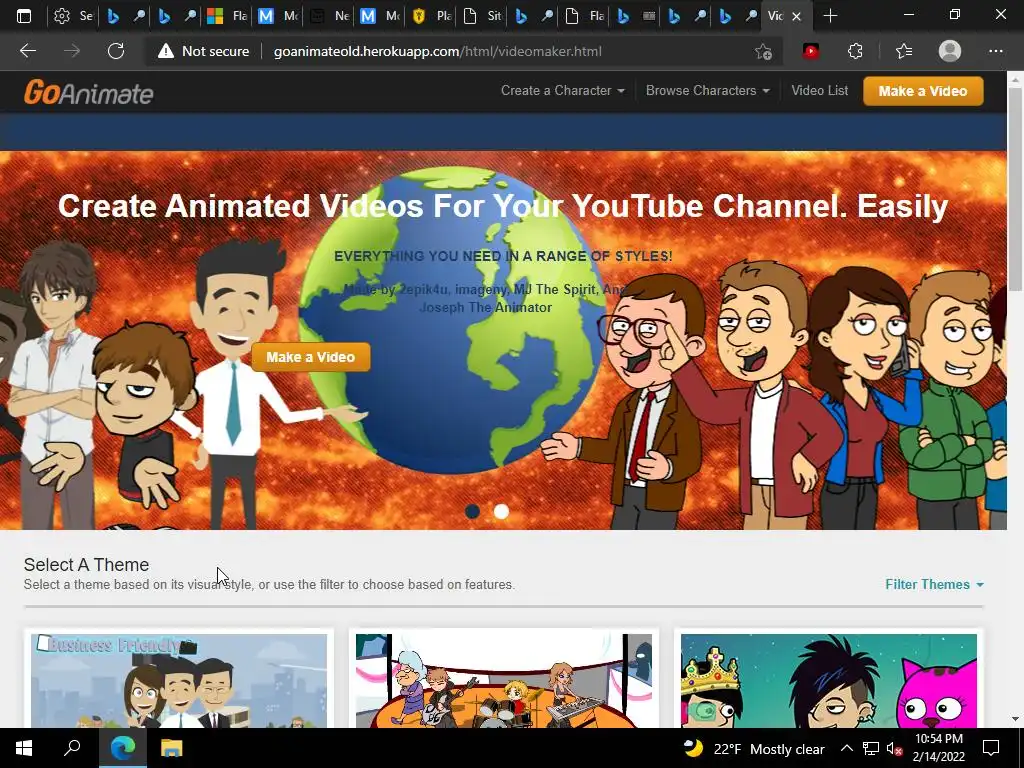Click the address bar URL

[x=438, y=52]
